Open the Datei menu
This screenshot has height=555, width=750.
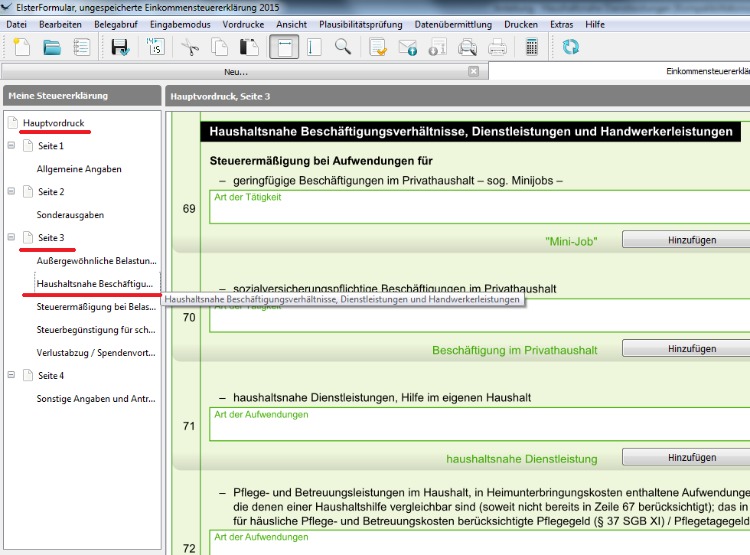click(16, 24)
